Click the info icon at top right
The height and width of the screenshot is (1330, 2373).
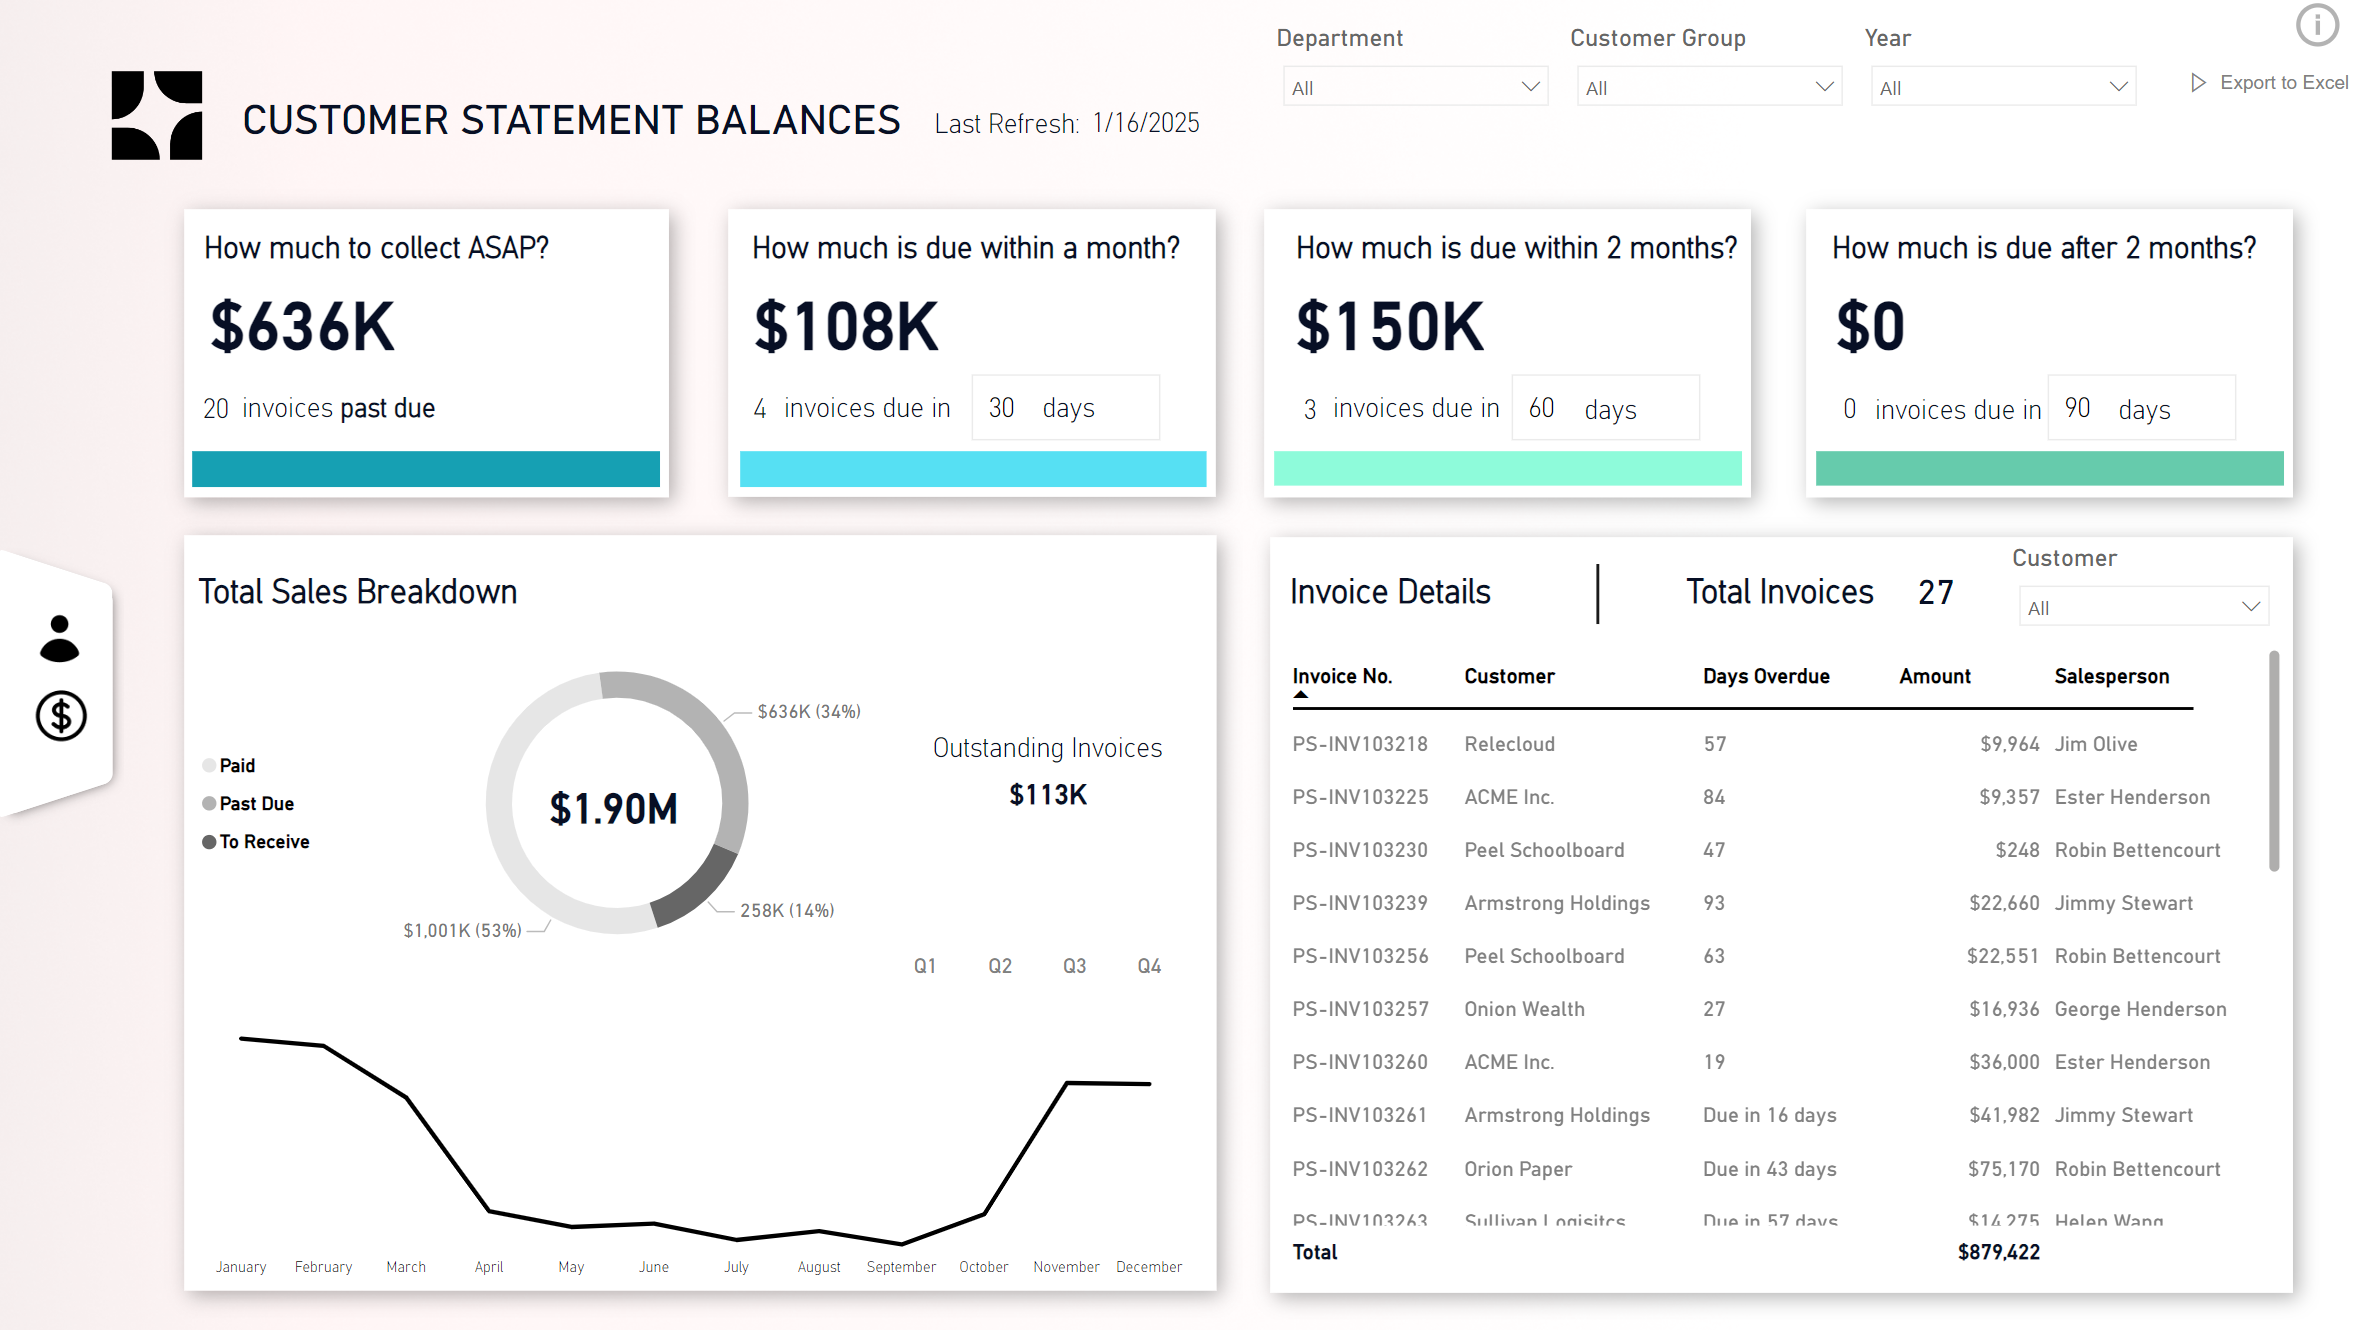pyautogui.click(x=2316, y=25)
